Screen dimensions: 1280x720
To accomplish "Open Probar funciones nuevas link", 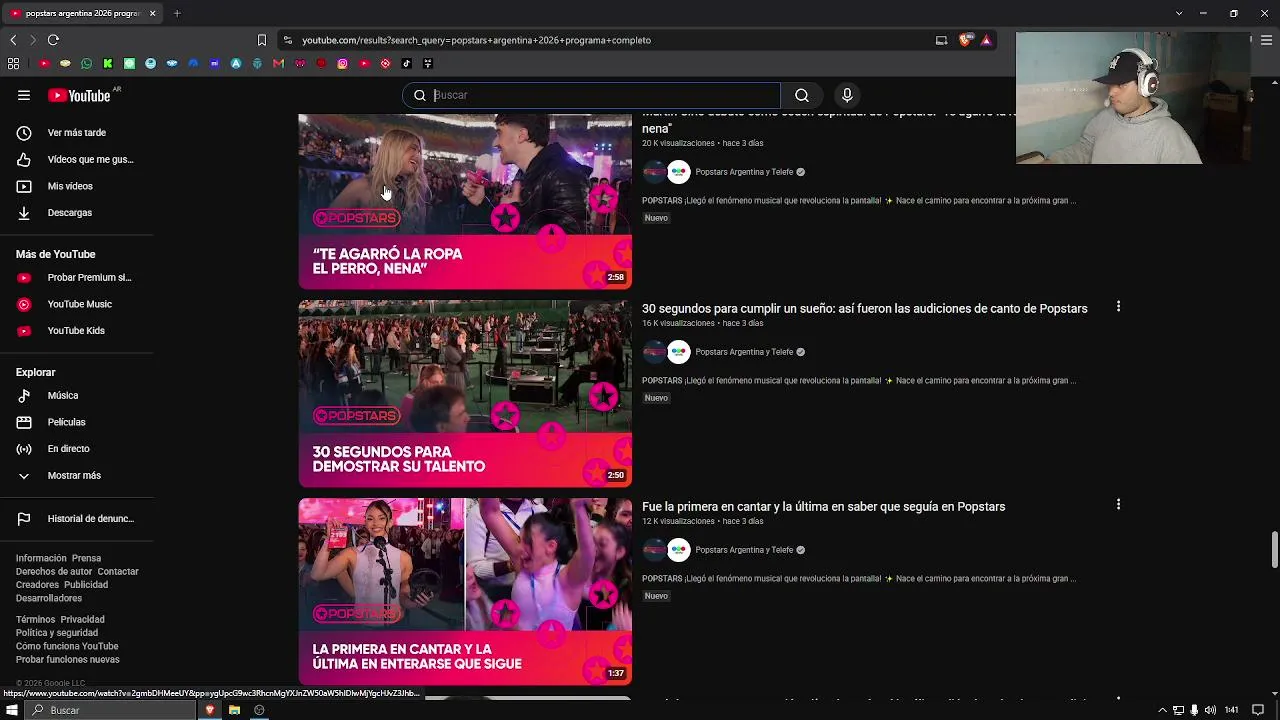I will click(x=68, y=660).
